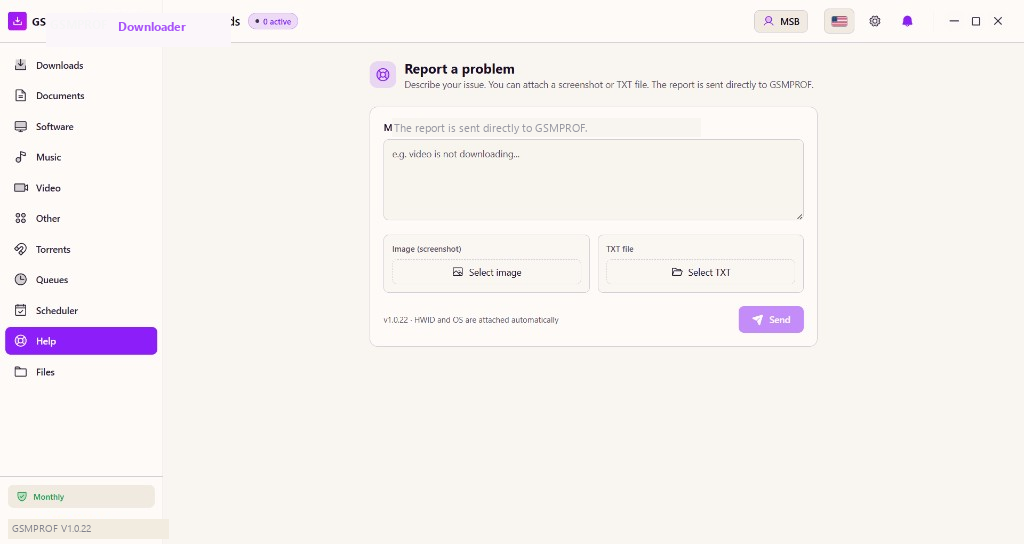Image resolution: width=1024 pixels, height=544 pixels.
Task: Click the Video camera icon
Action: (21, 188)
